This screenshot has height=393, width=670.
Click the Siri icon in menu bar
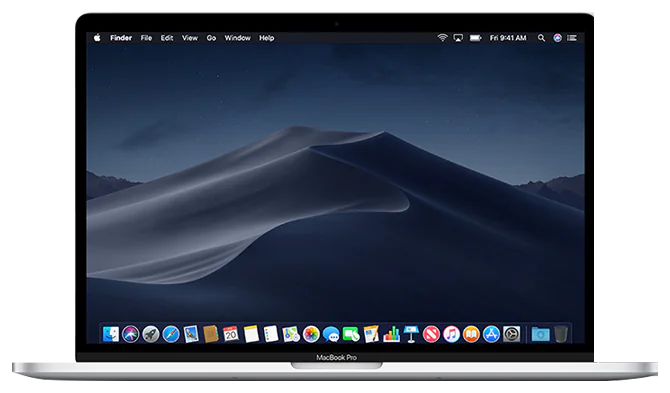[557, 38]
